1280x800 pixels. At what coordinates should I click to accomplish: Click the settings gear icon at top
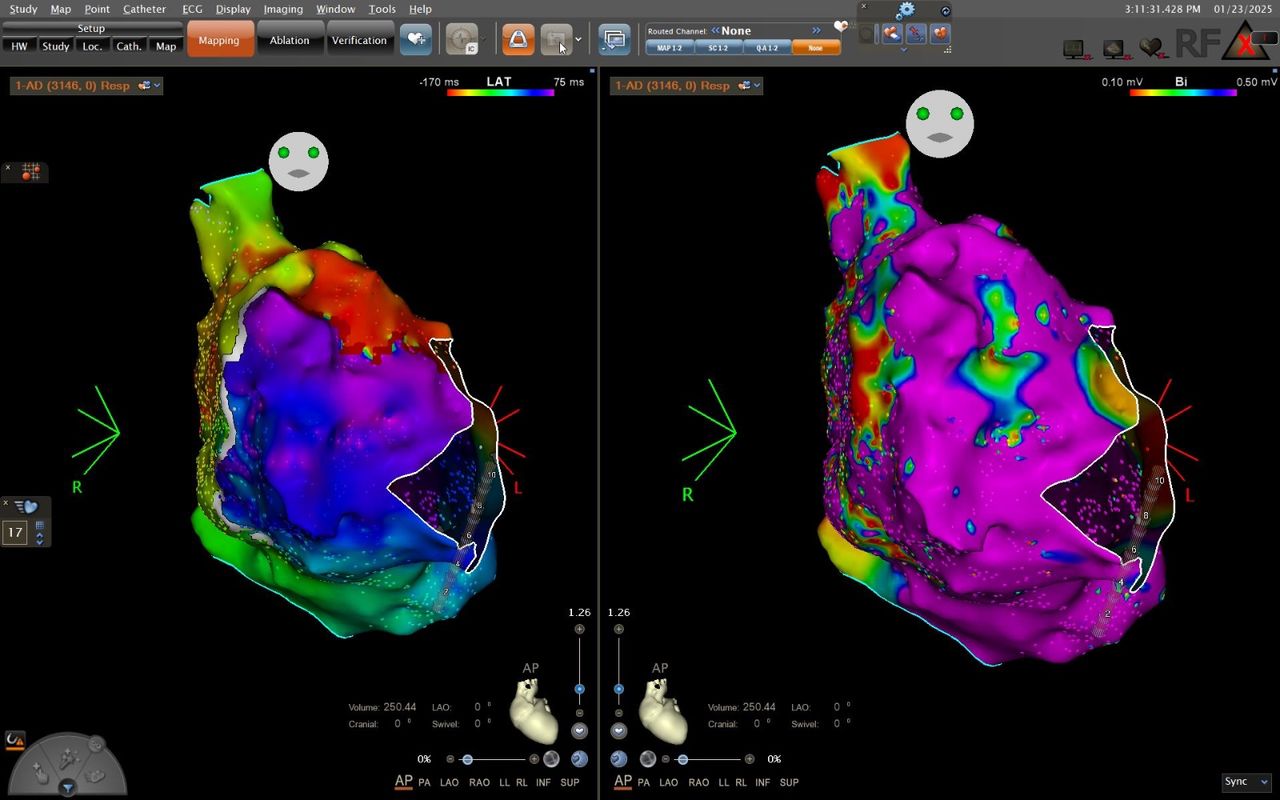point(906,10)
